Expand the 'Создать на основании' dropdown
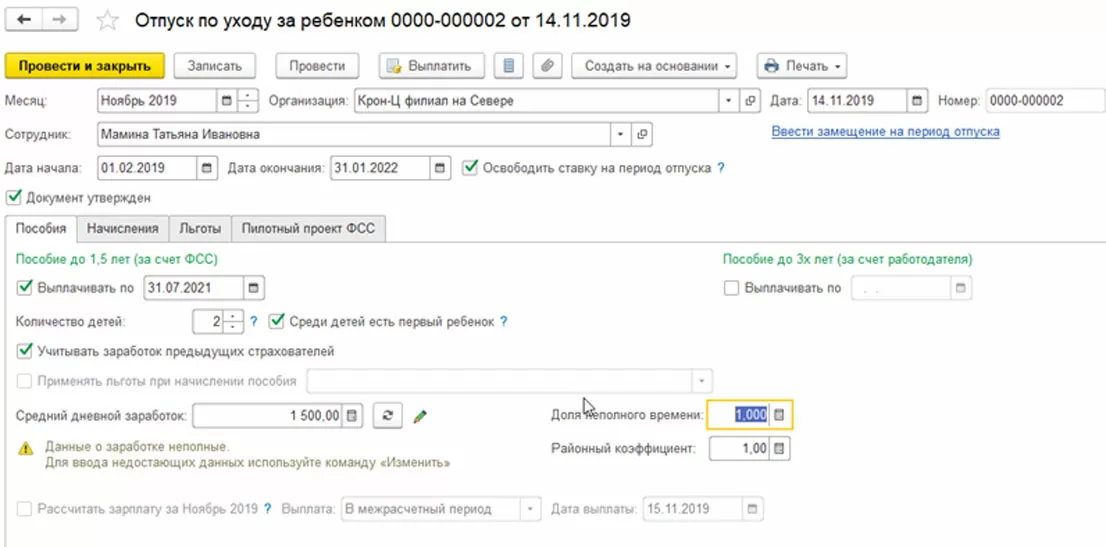The image size is (1106, 547). point(654,66)
